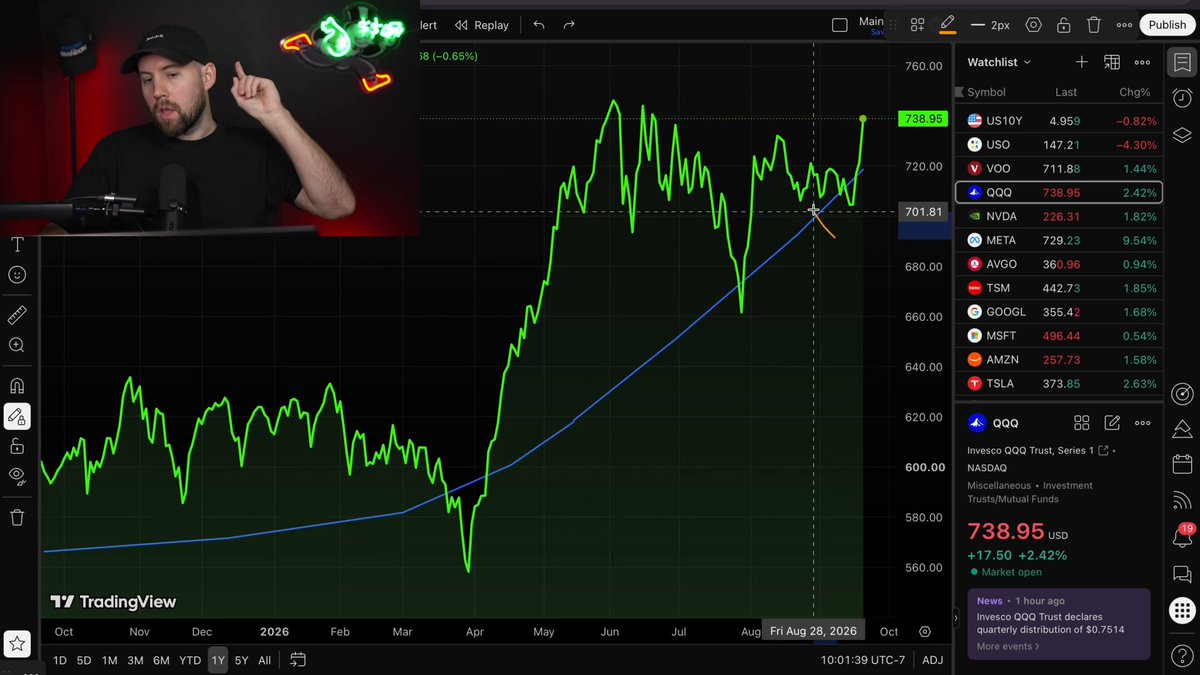Start Bar Replay mode
The width and height of the screenshot is (1200, 675).
pyautogui.click(x=482, y=25)
